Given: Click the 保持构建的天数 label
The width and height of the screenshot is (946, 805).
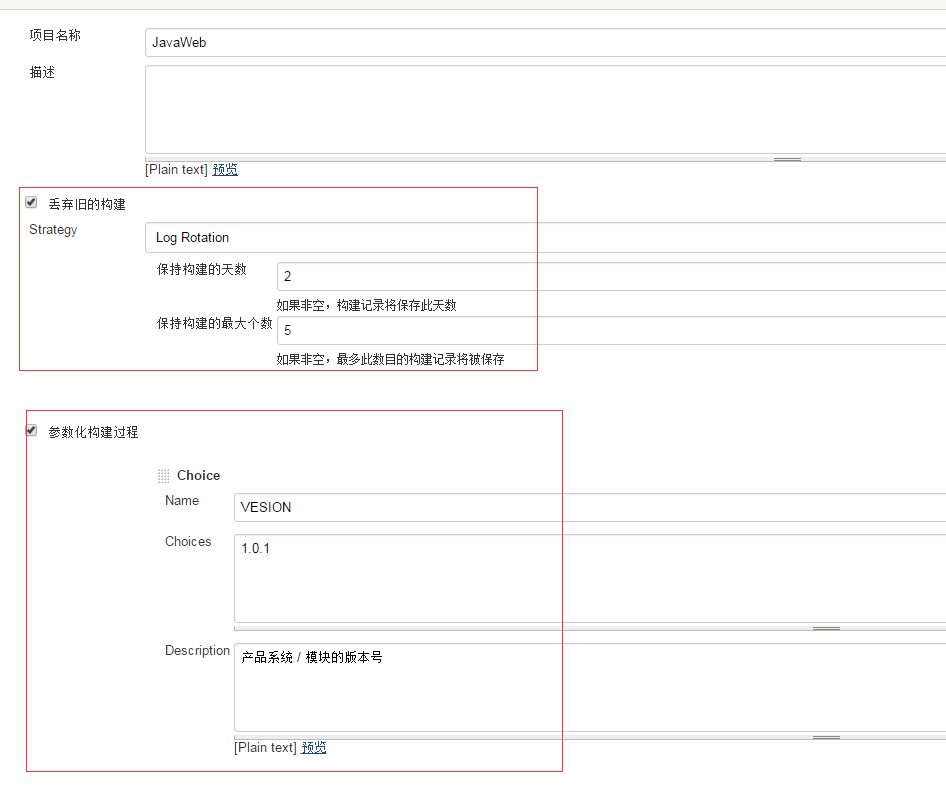Looking at the screenshot, I should (x=202, y=269).
